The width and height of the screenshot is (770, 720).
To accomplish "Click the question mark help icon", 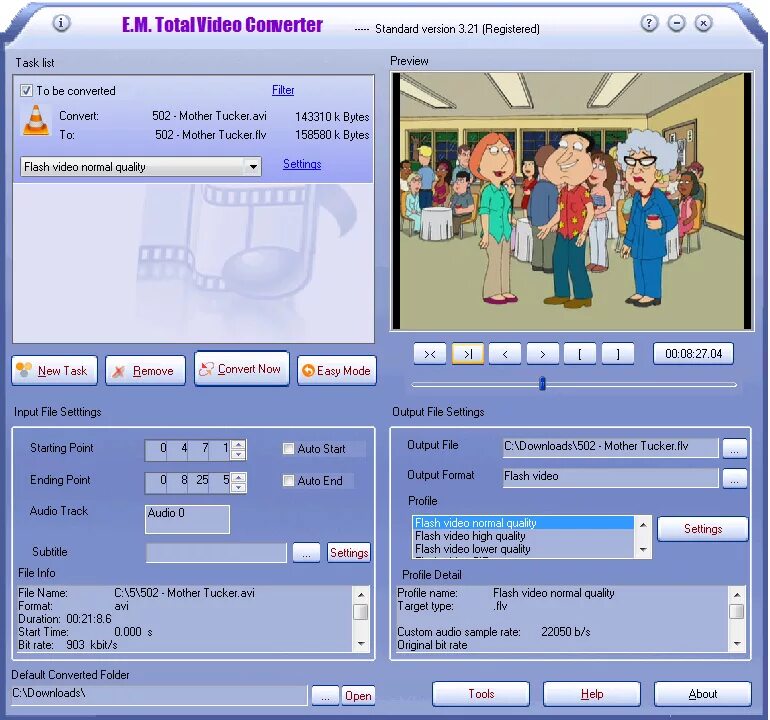I will pyautogui.click(x=649, y=23).
